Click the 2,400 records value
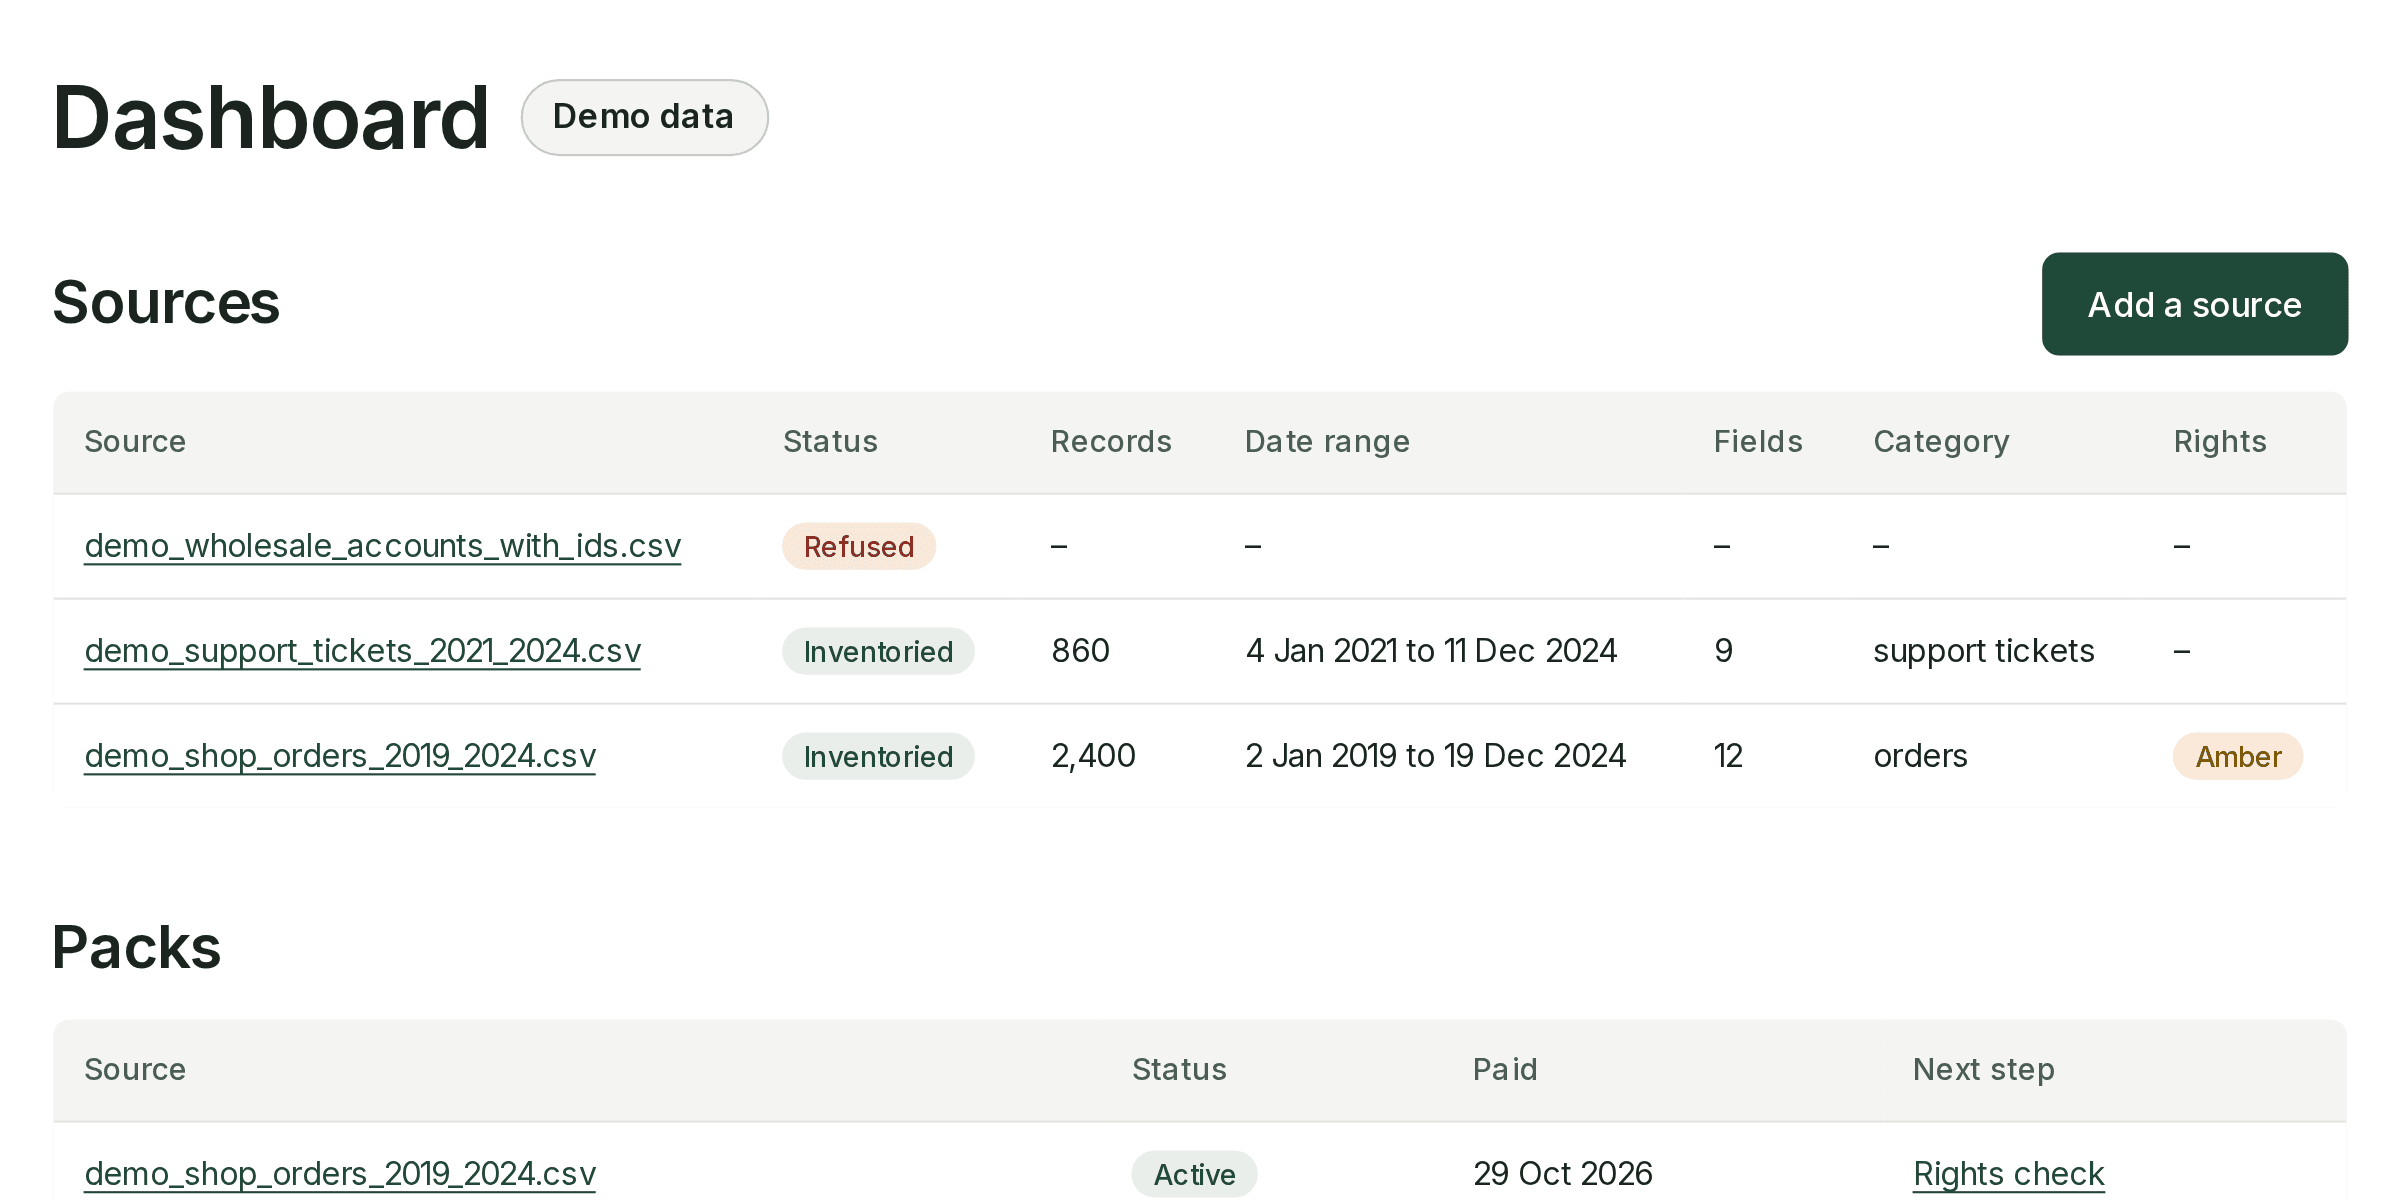2400x1200 pixels. pos(1093,756)
